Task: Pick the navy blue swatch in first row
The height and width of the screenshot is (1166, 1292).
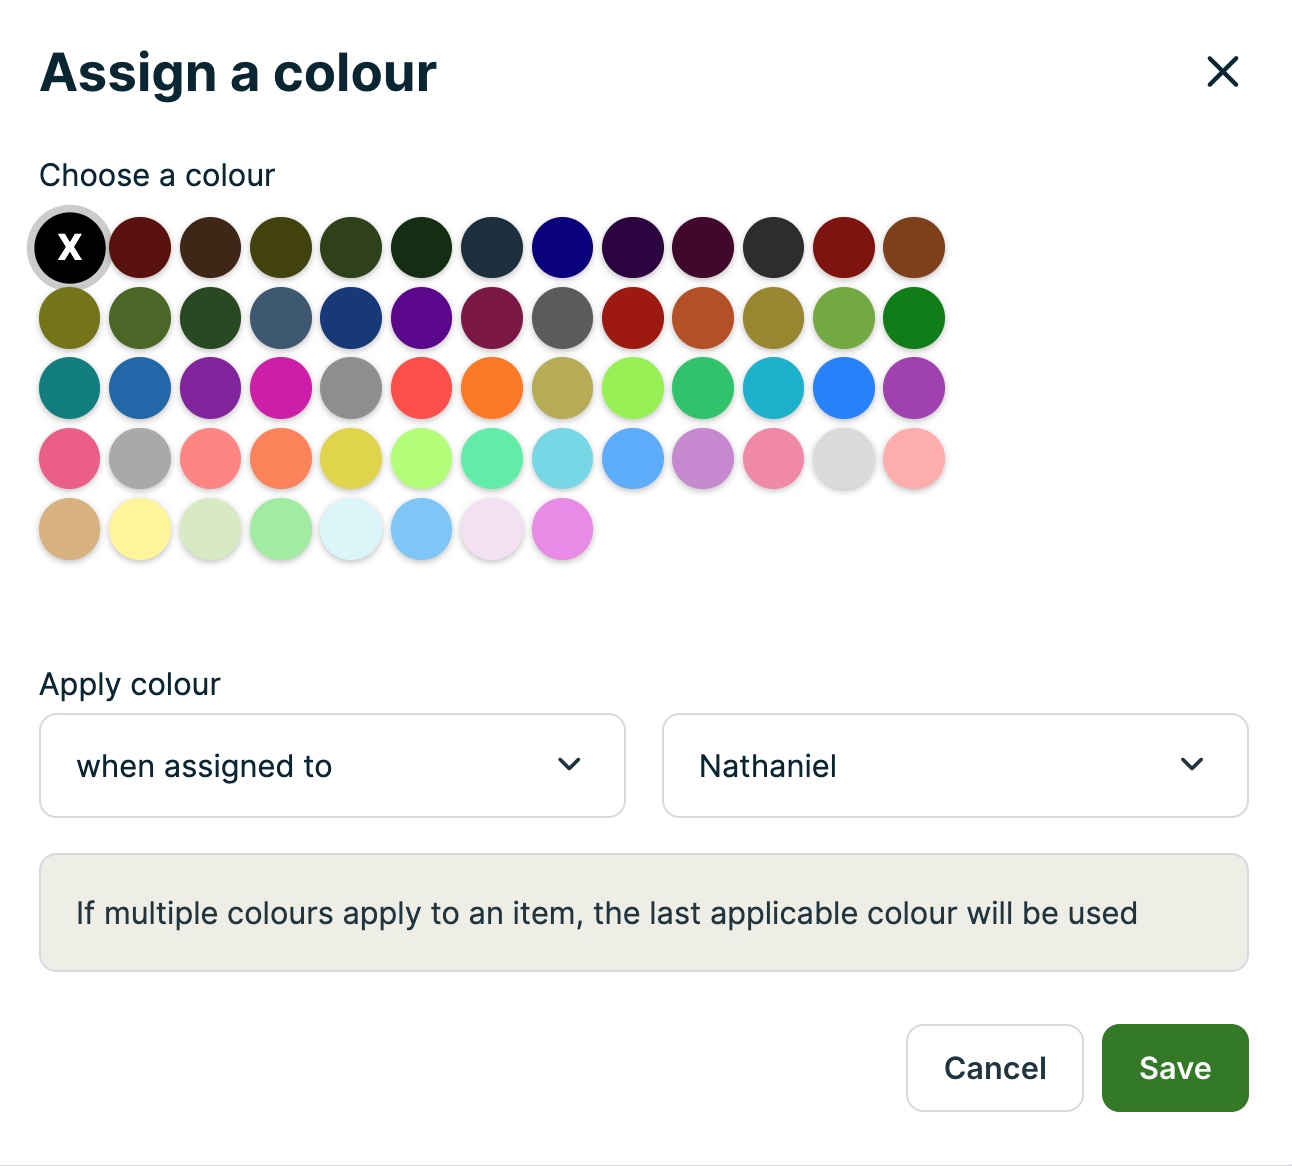Action: pyautogui.click(x=563, y=247)
